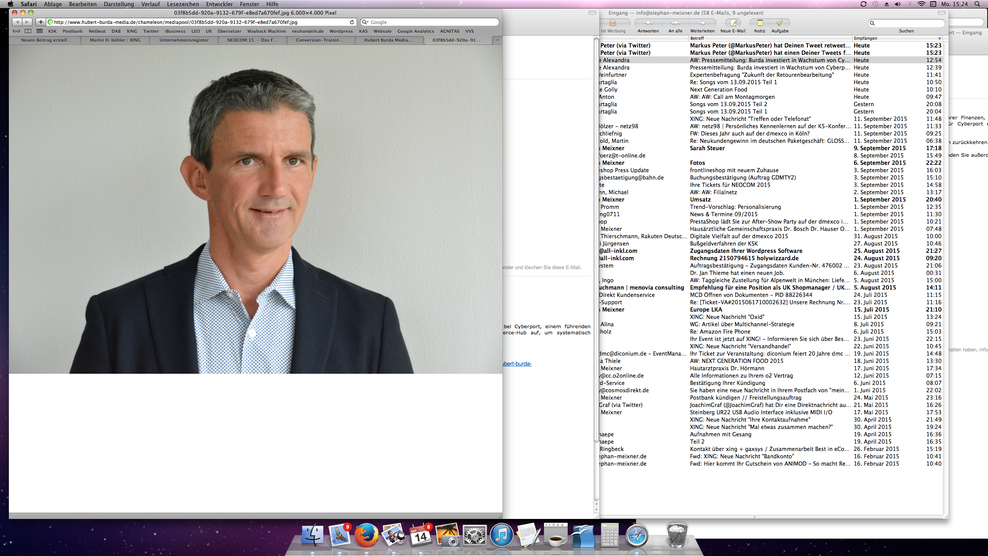Open the Trash in the Dock
988x556 pixels.
coord(677,535)
